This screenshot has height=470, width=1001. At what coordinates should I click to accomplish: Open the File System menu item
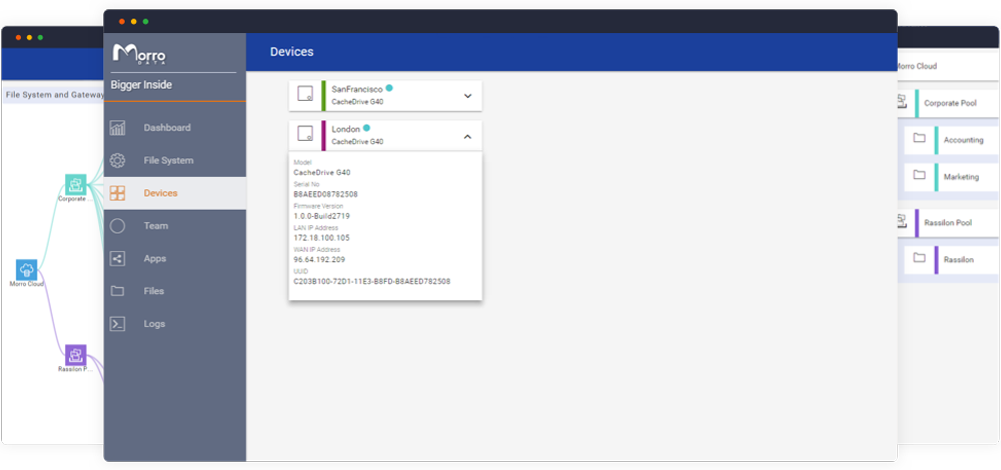point(175,160)
